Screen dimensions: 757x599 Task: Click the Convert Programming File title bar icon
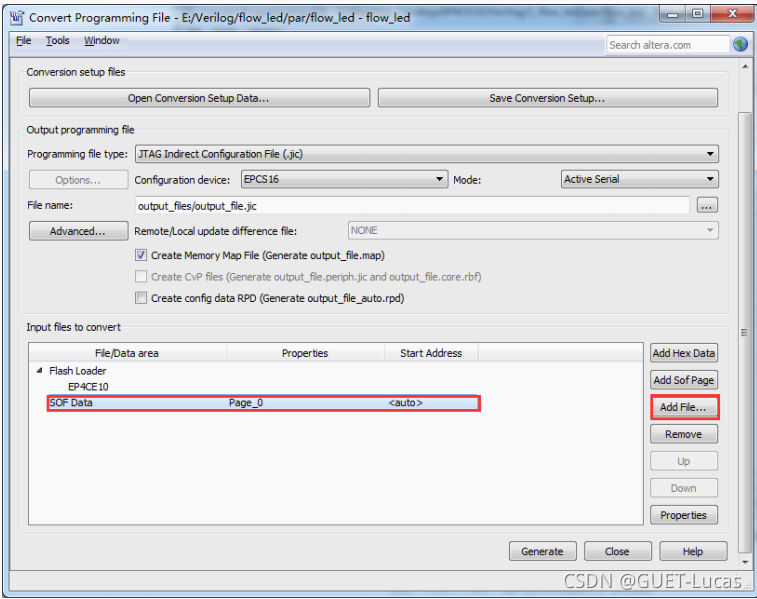coord(16,17)
